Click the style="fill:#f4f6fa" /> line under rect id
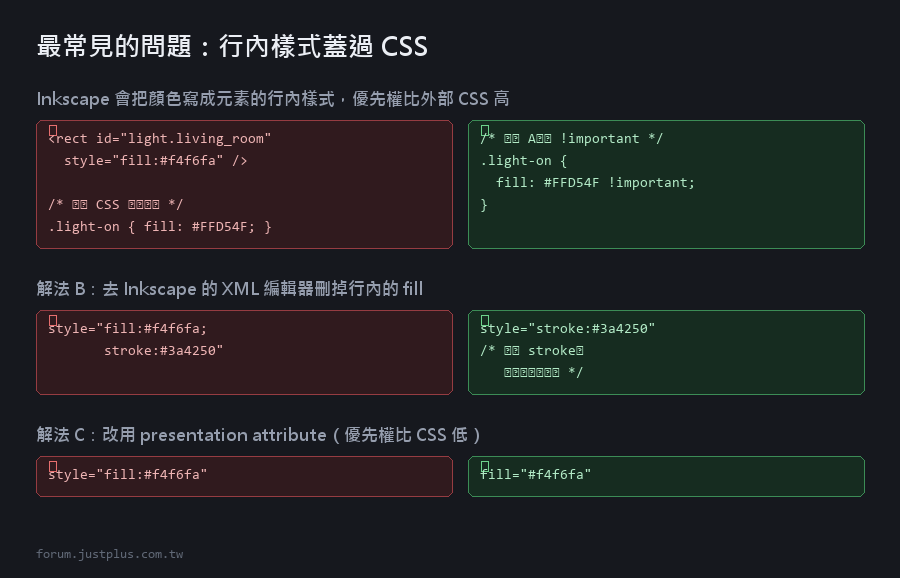Screen dimensions: 900x578 pyautogui.click(x=156, y=161)
